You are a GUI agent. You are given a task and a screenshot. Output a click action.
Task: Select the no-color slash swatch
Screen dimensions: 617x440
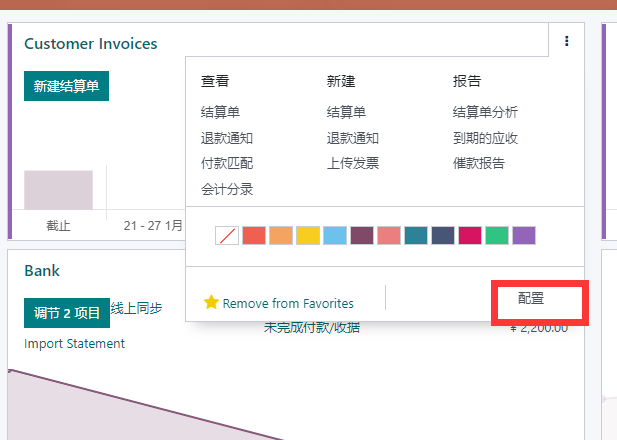click(x=227, y=235)
